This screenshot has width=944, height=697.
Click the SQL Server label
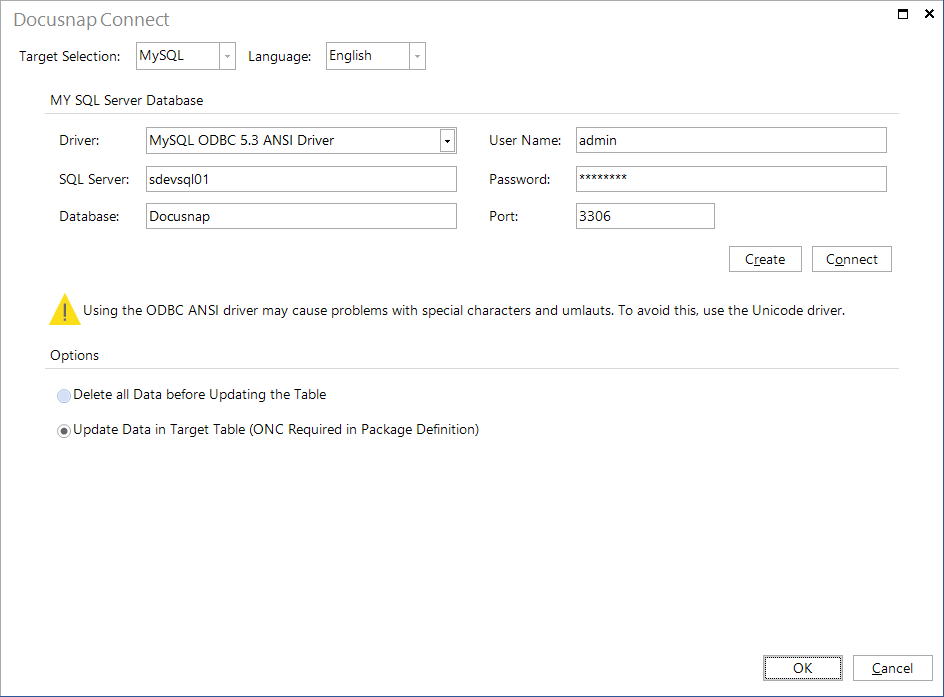pyautogui.click(x=94, y=179)
